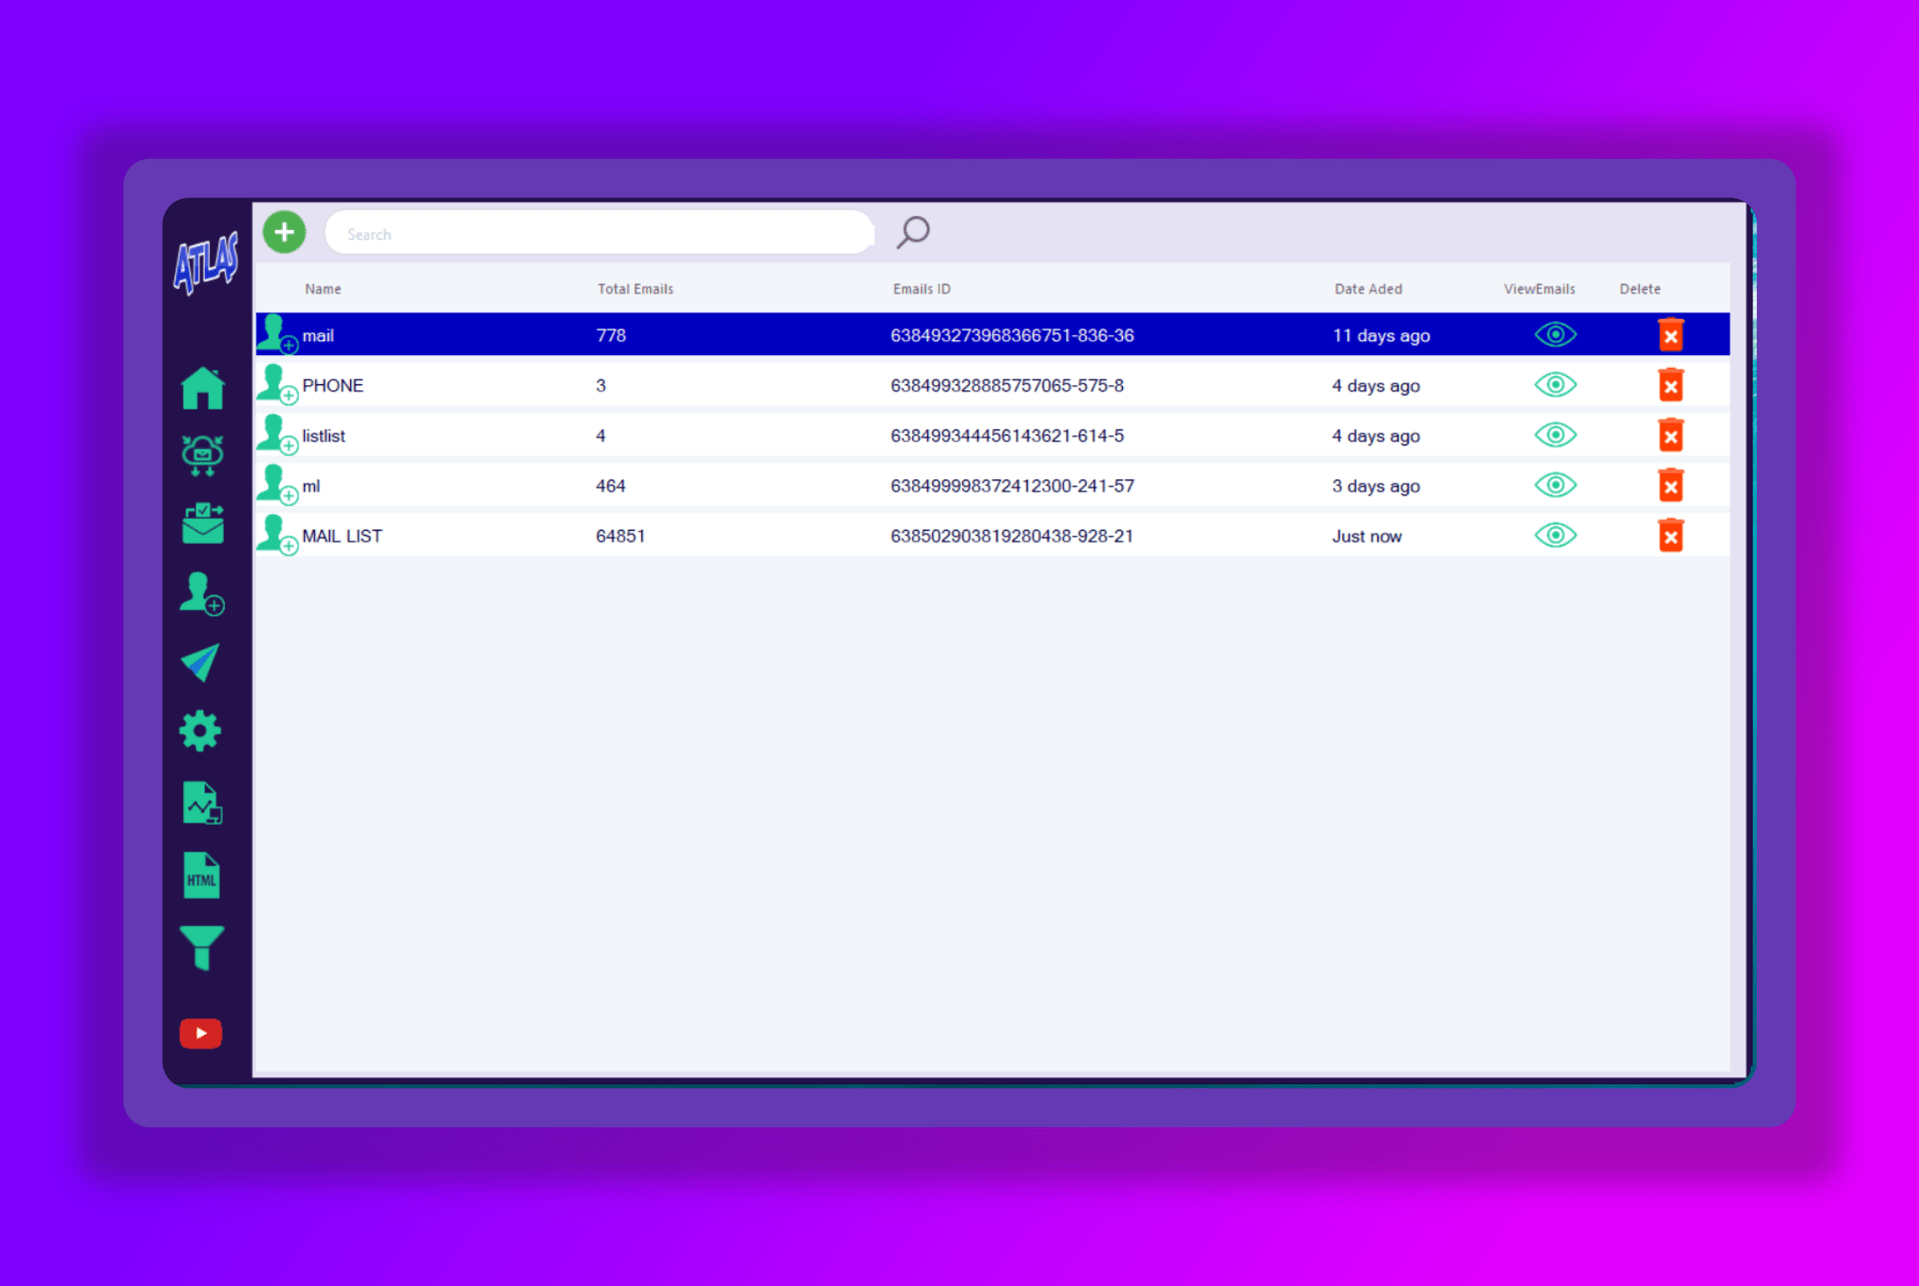The image size is (1920, 1286).
Task: Click the magnifier search icon
Action: (x=912, y=232)
